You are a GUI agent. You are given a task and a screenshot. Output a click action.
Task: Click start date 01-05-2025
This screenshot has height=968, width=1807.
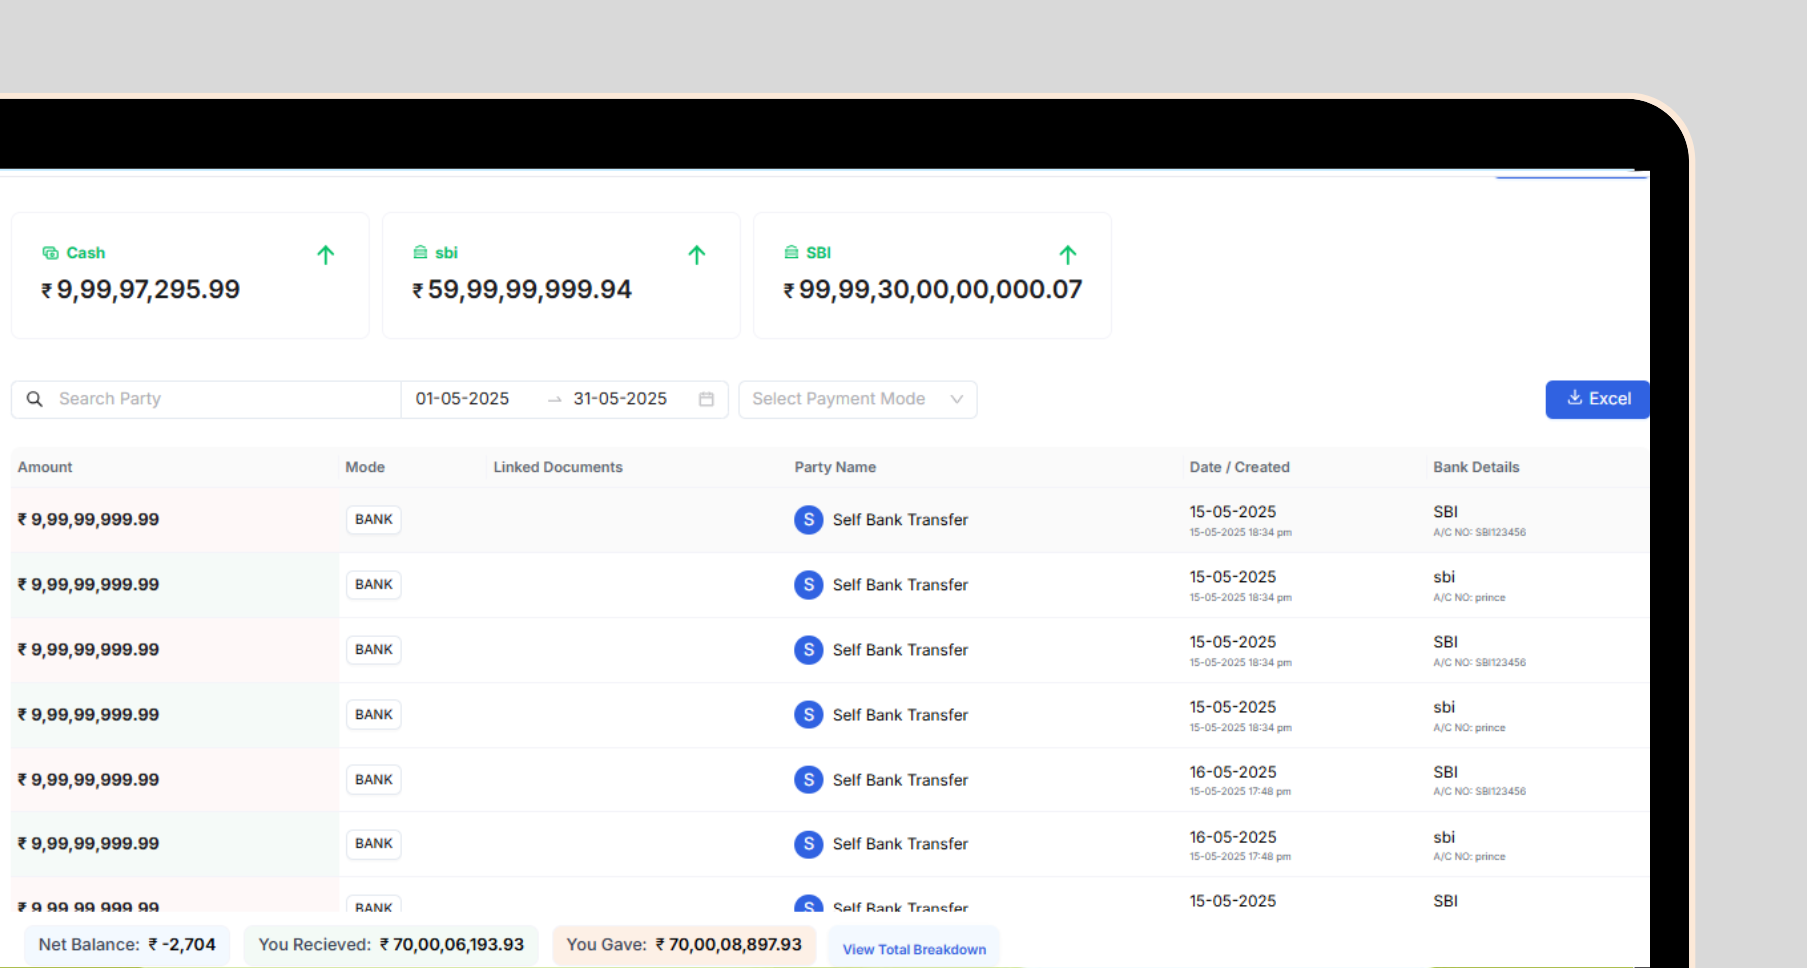click(462, 399)
